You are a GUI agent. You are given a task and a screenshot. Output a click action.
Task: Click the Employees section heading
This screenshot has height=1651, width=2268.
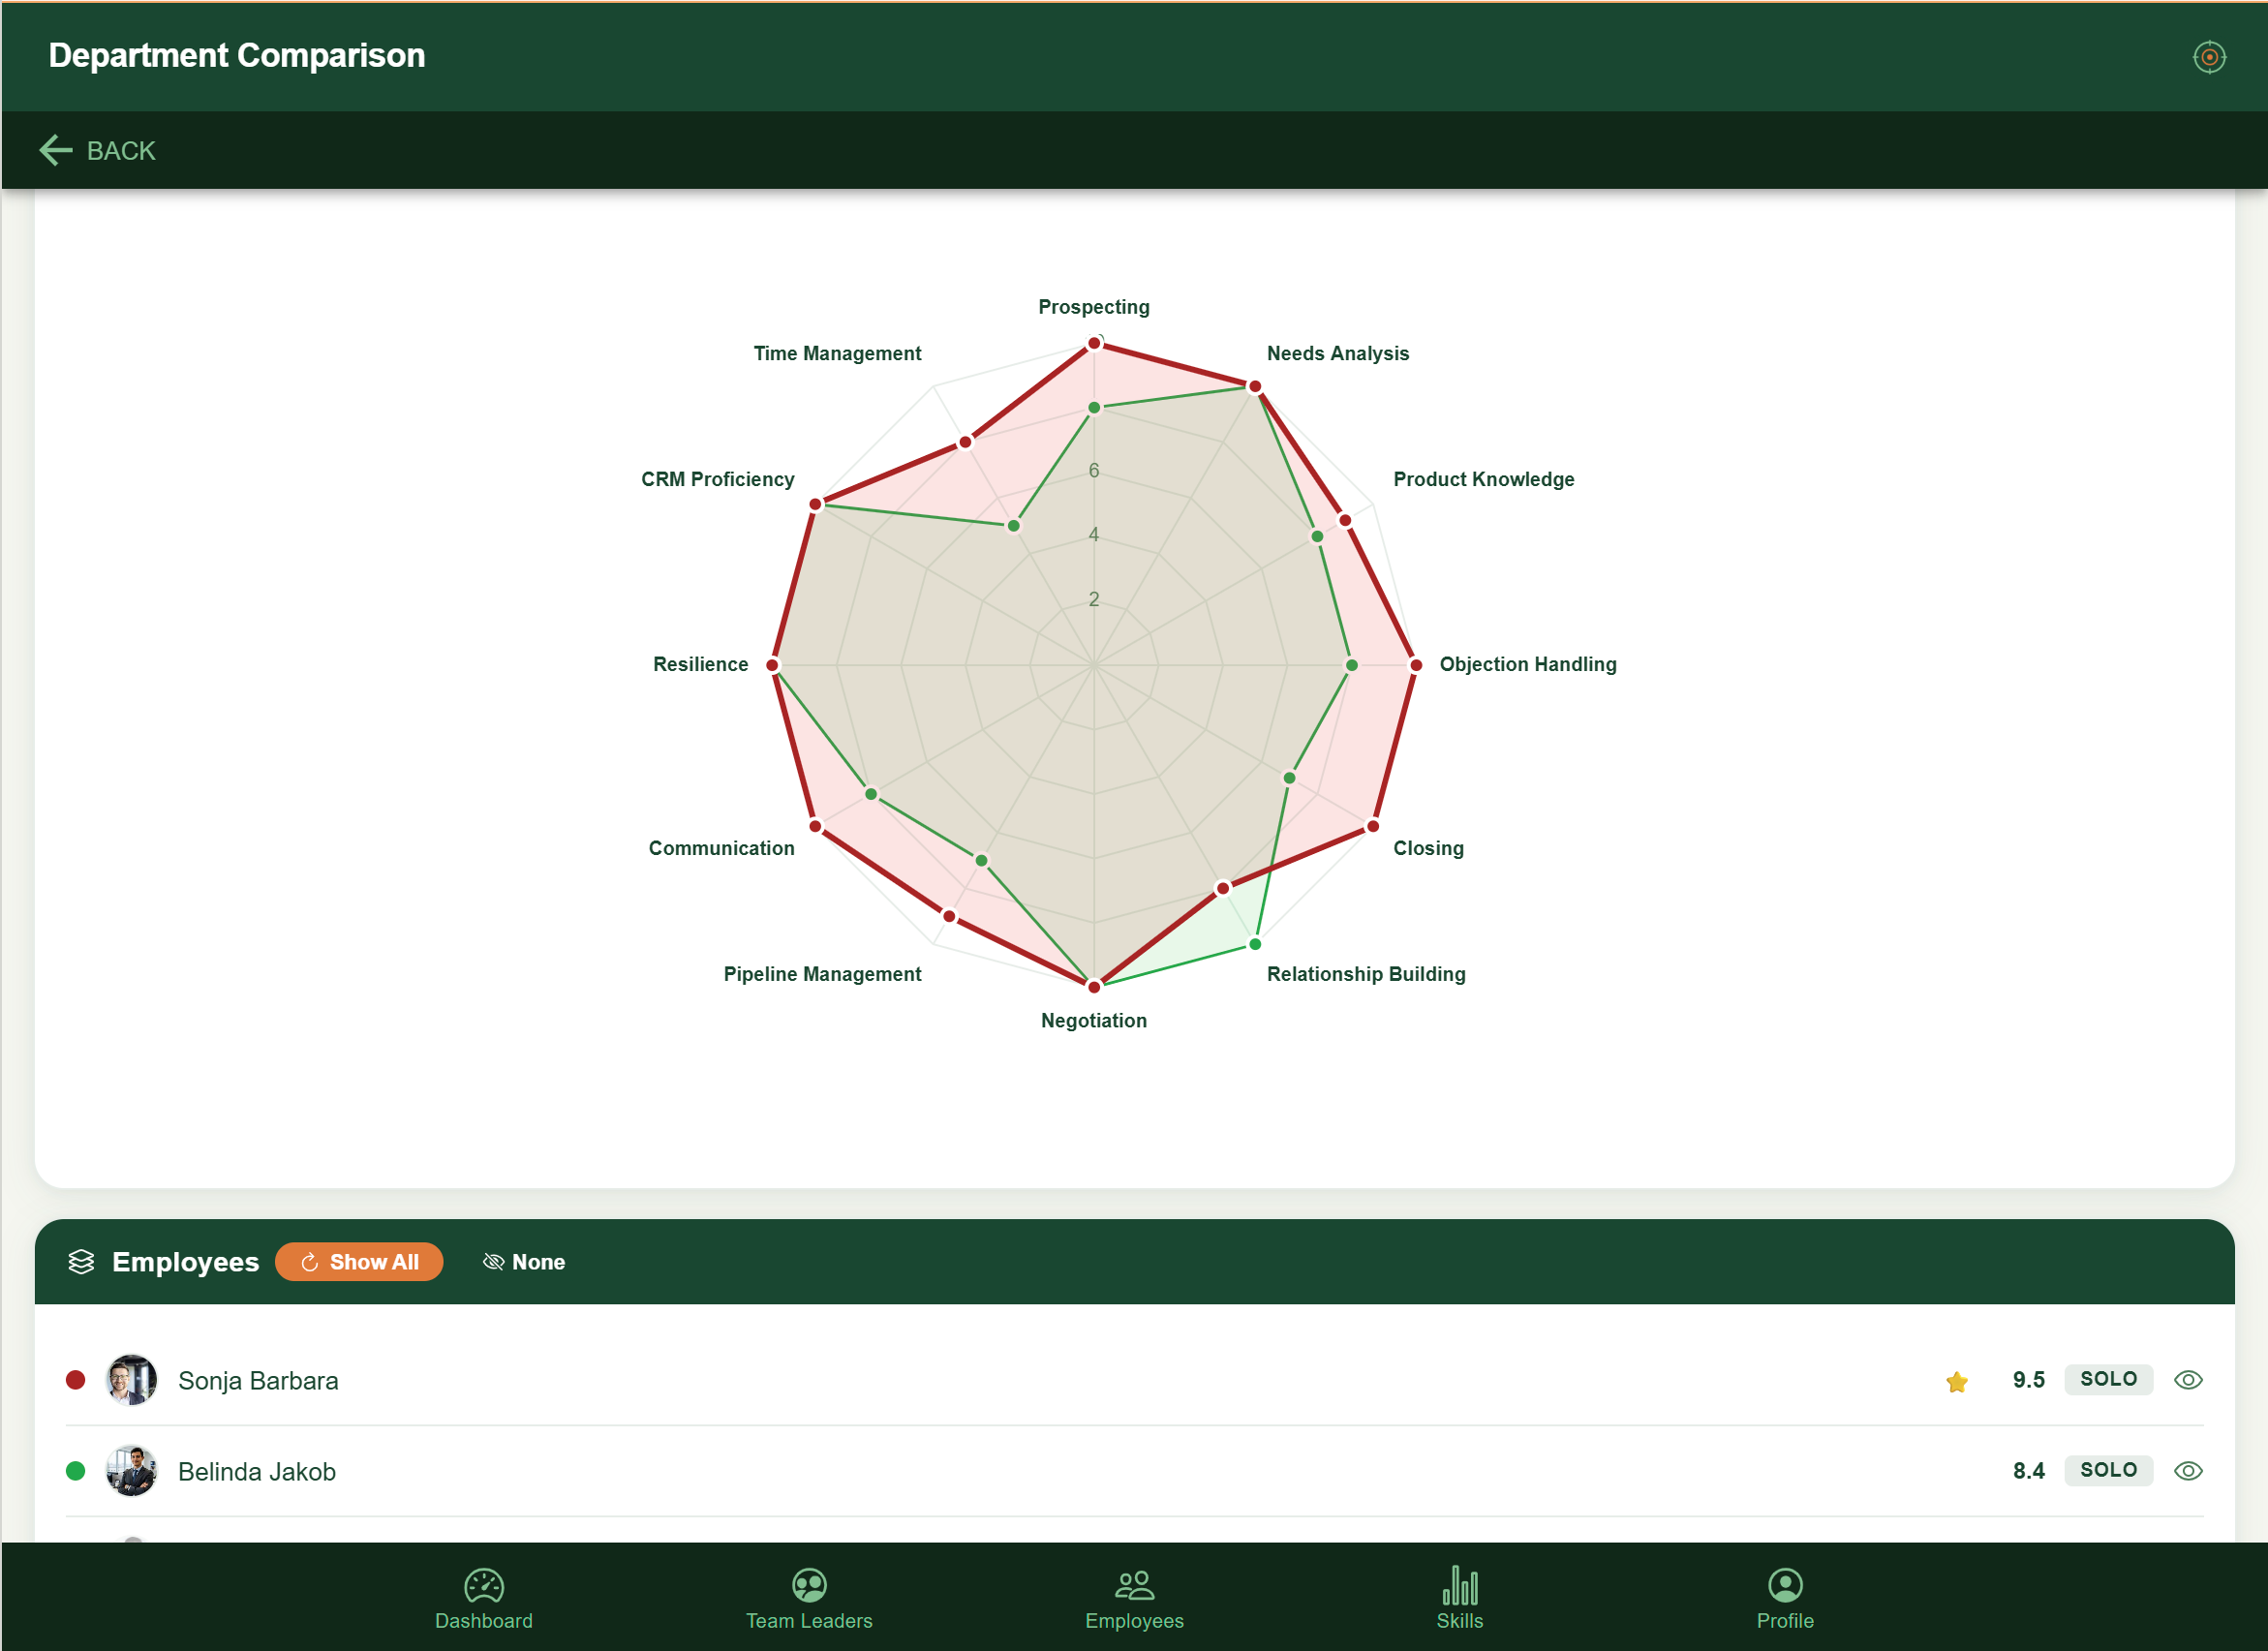185,1262
